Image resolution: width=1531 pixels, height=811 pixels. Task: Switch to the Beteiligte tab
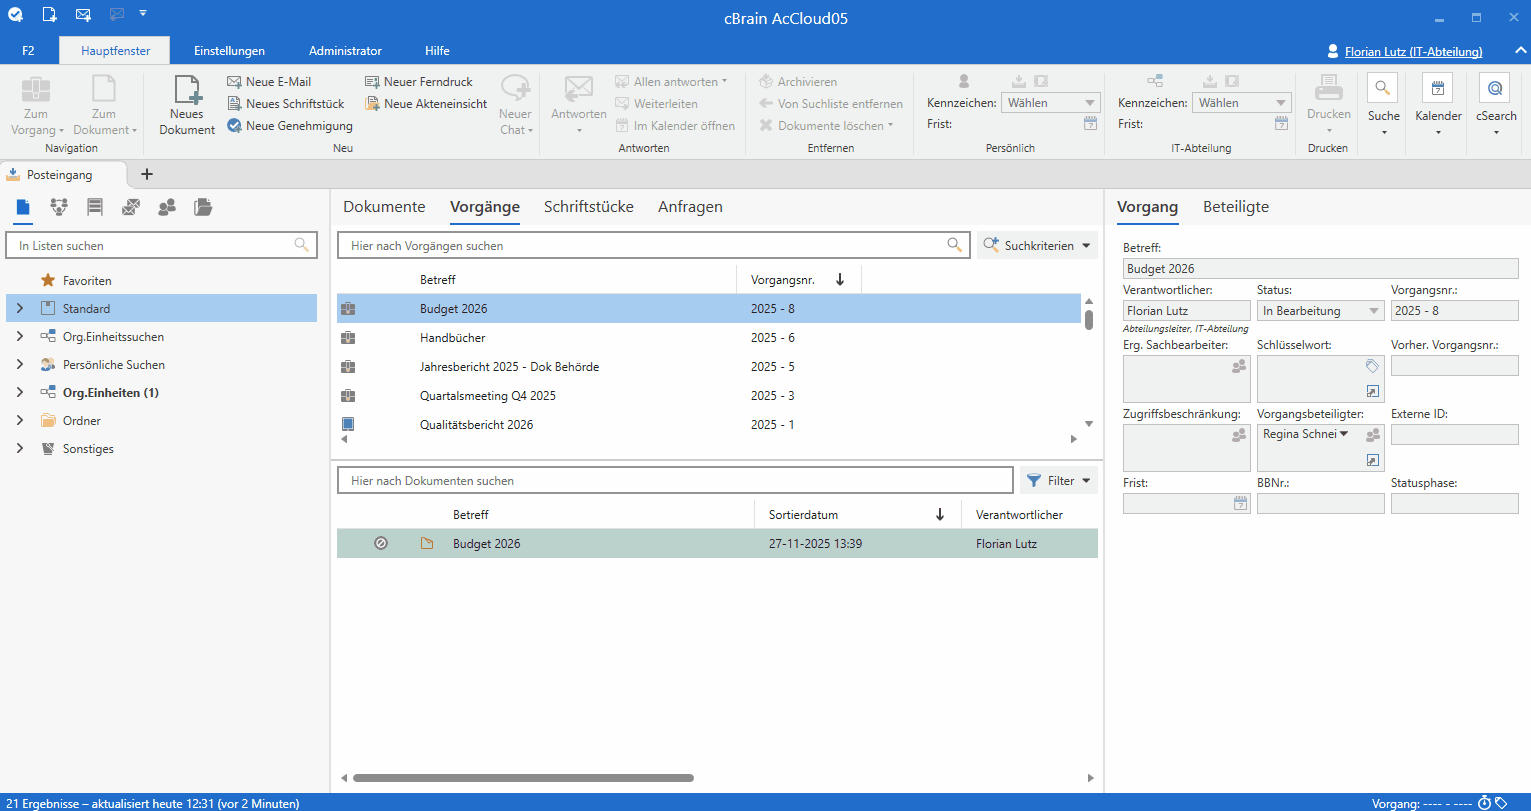click(1235, 207)
